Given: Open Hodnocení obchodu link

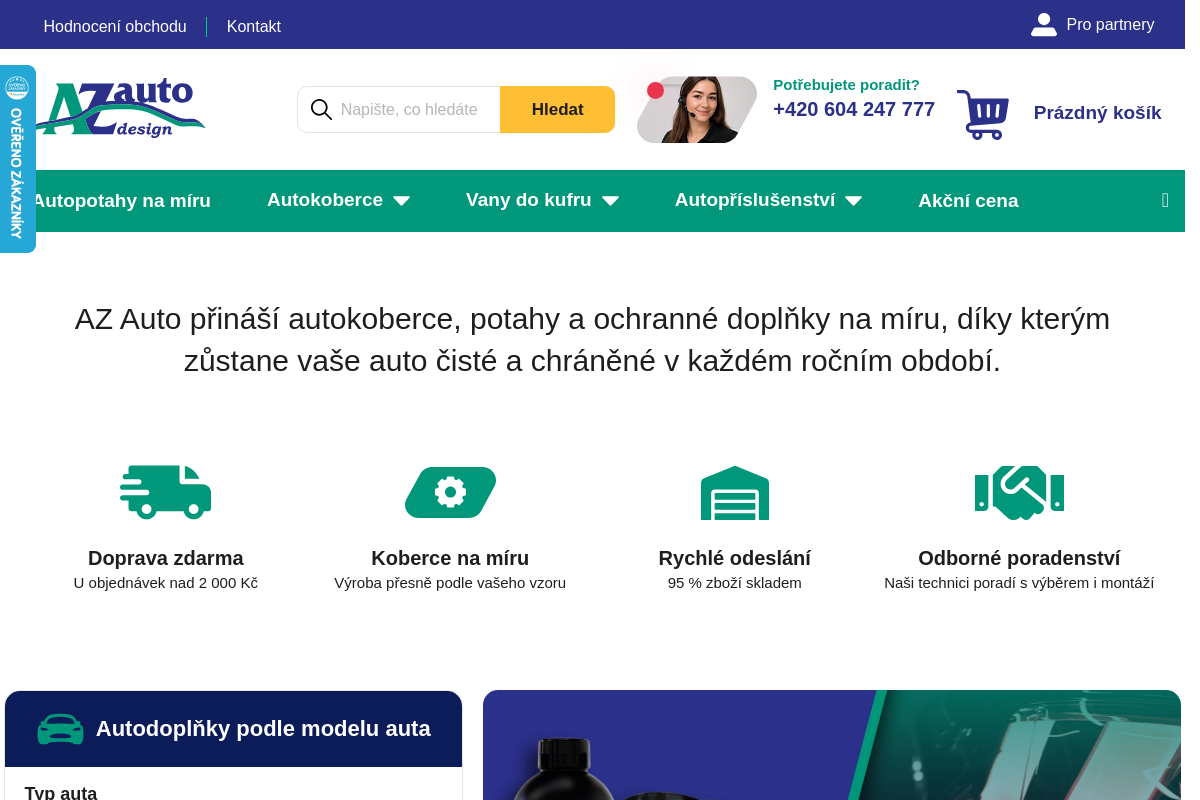Looking at the screenshot, I should point(115,27).
